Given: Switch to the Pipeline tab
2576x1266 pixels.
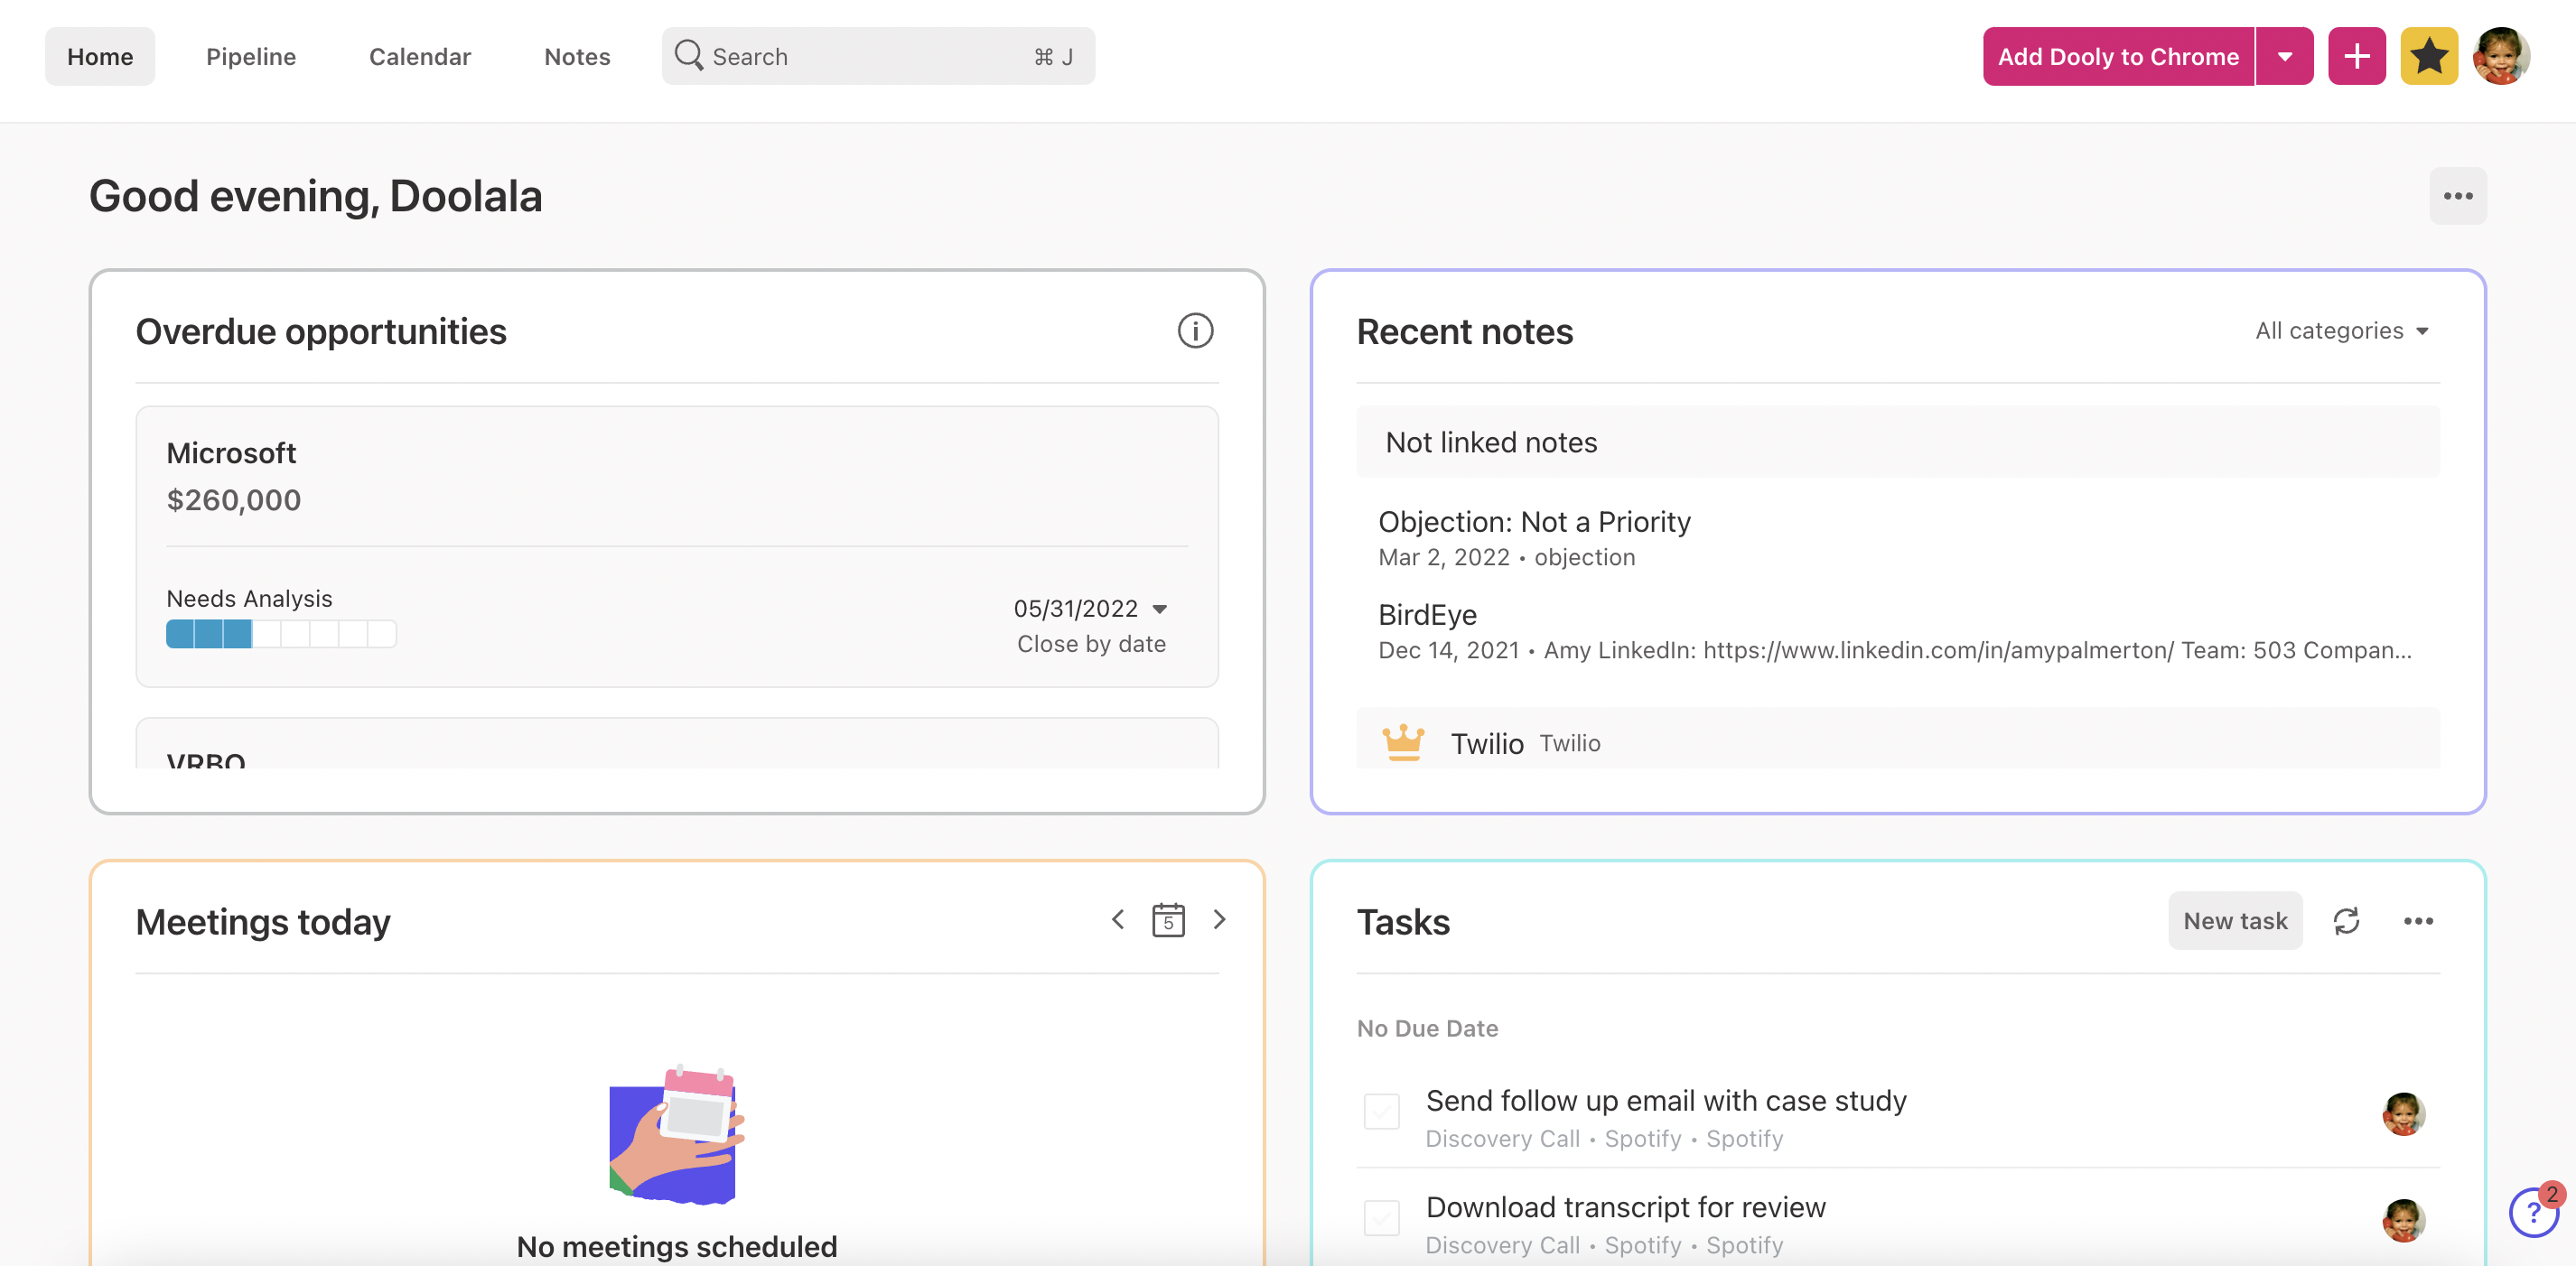Looking at the screenshot, I should tap(251, 56).
